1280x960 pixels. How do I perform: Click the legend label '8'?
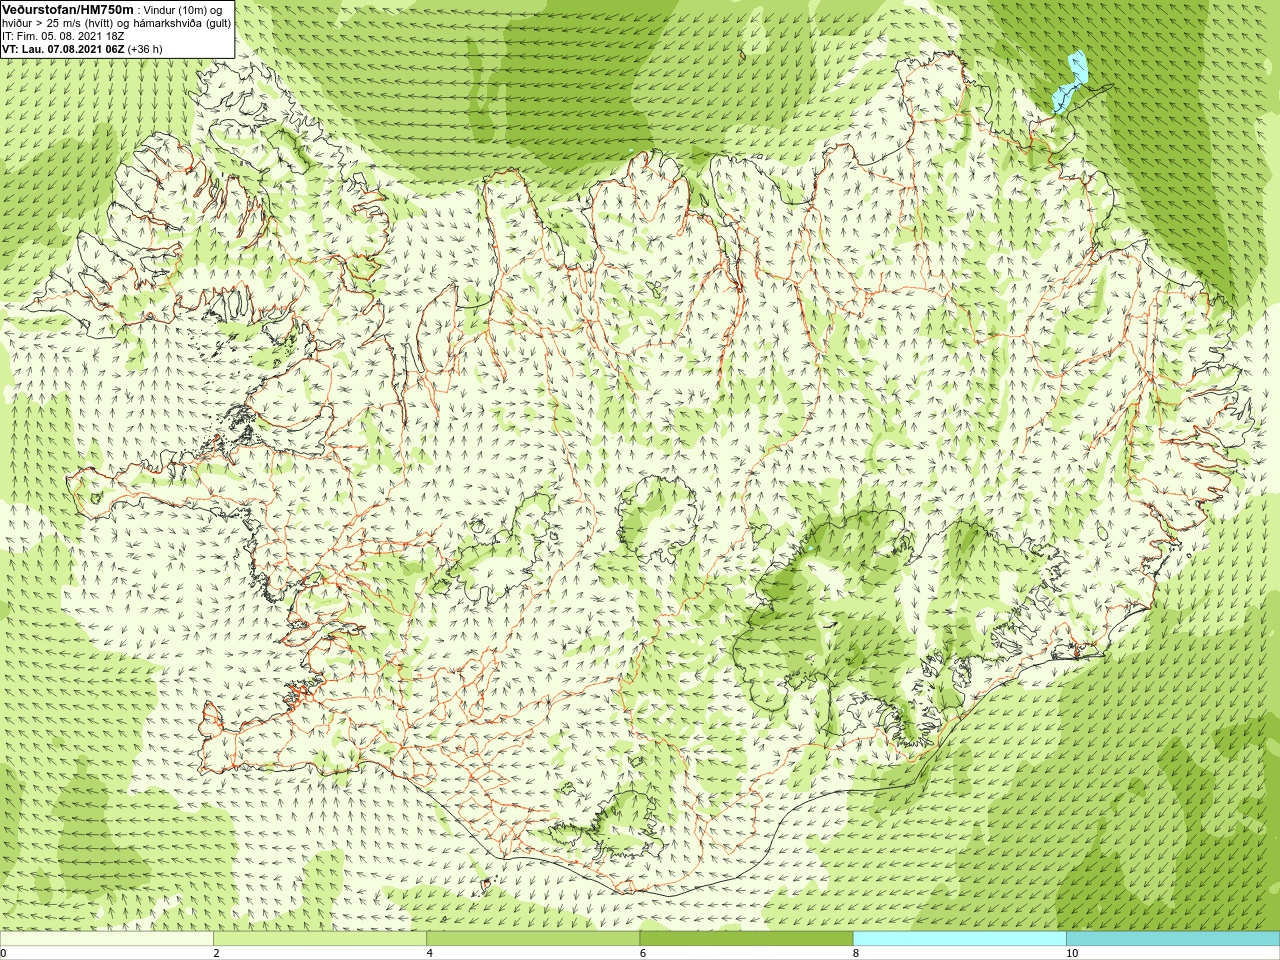(855, 954)
